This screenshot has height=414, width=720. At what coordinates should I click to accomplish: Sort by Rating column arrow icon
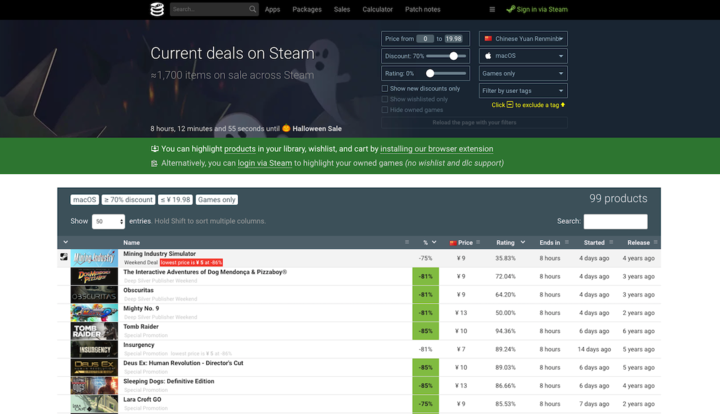point(522,242)
